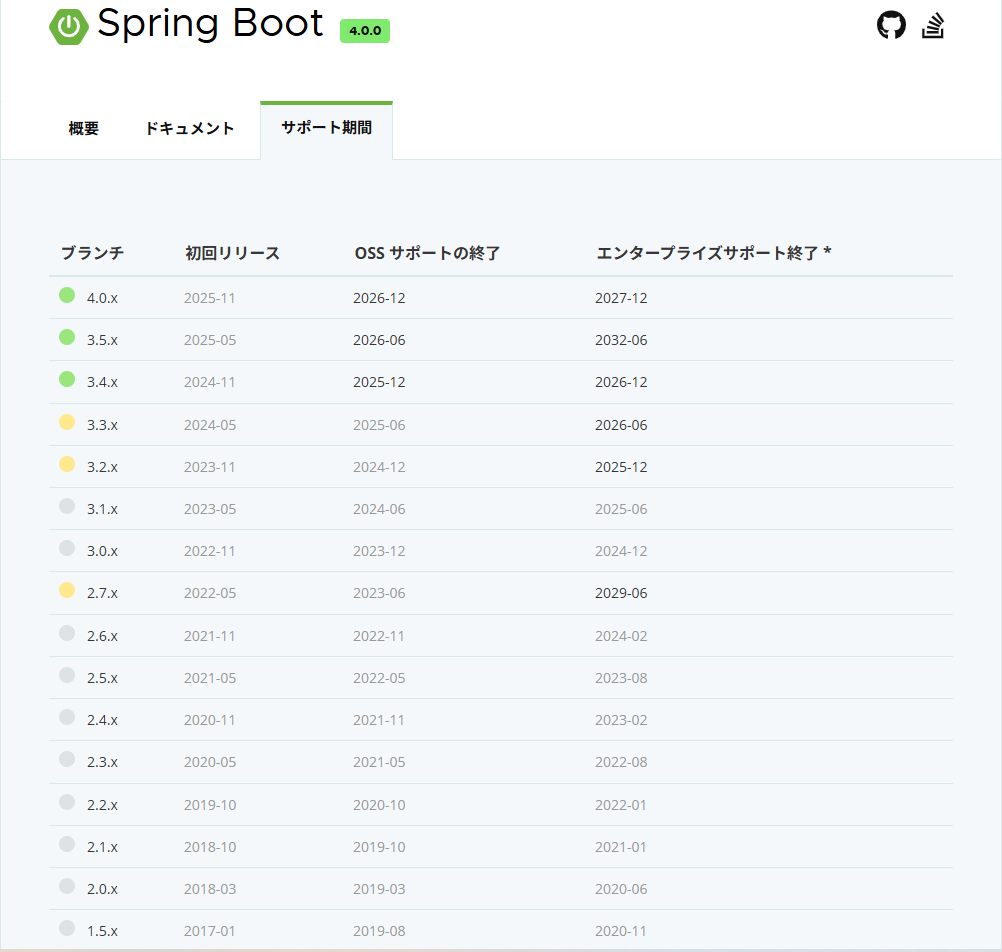Click the green status dot for 4.0.x

tap(67, 295)
